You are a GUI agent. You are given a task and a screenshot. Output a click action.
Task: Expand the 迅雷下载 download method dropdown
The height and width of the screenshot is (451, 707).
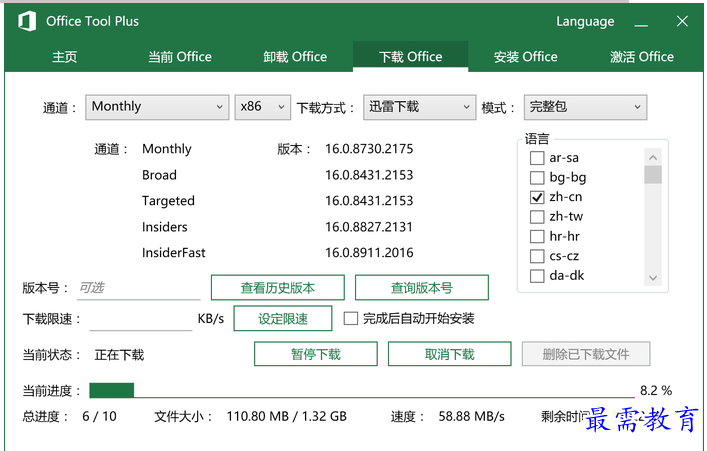419,107
